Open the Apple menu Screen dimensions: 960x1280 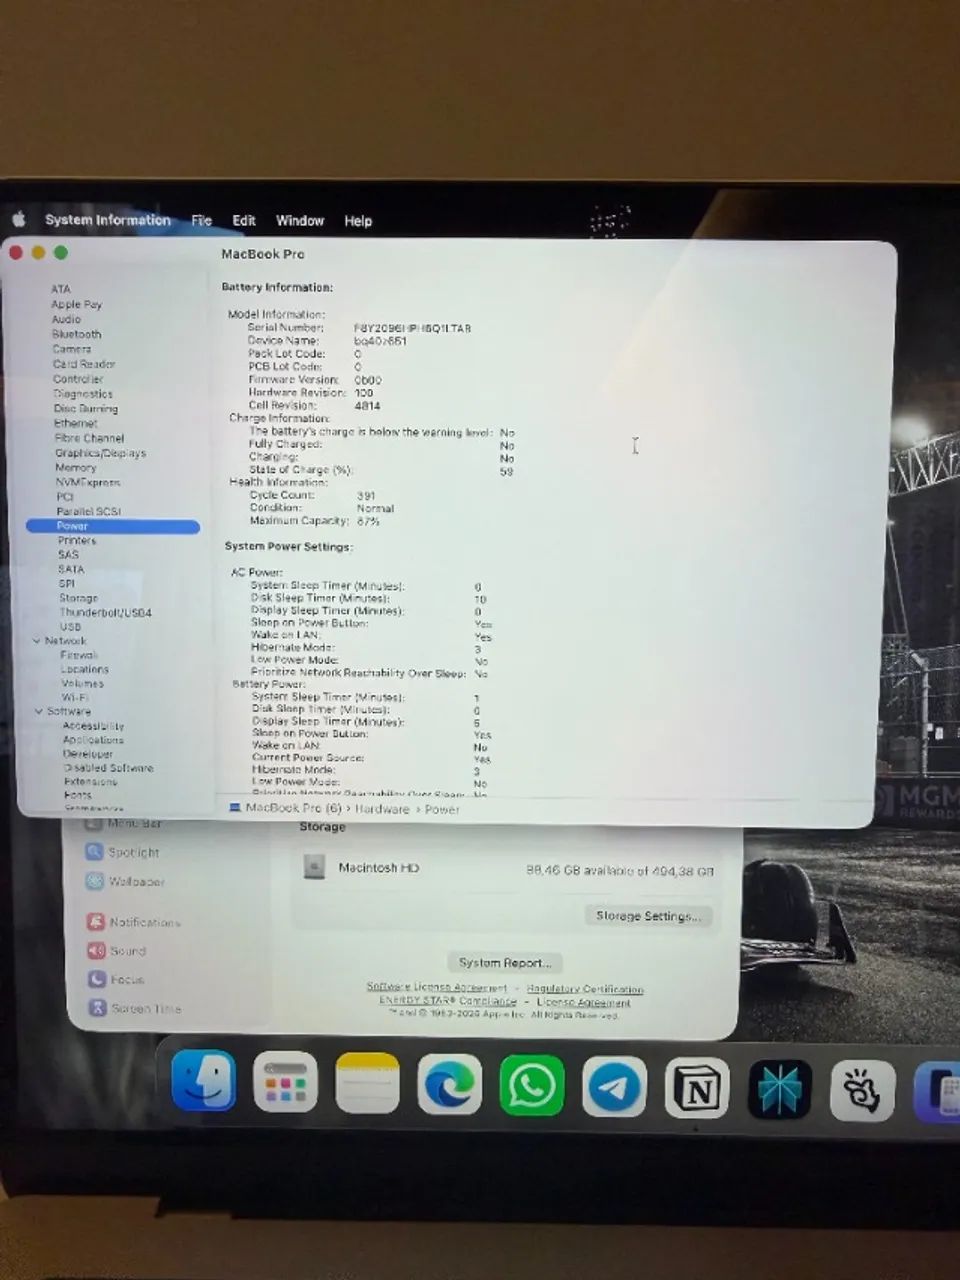pos(19,219)
